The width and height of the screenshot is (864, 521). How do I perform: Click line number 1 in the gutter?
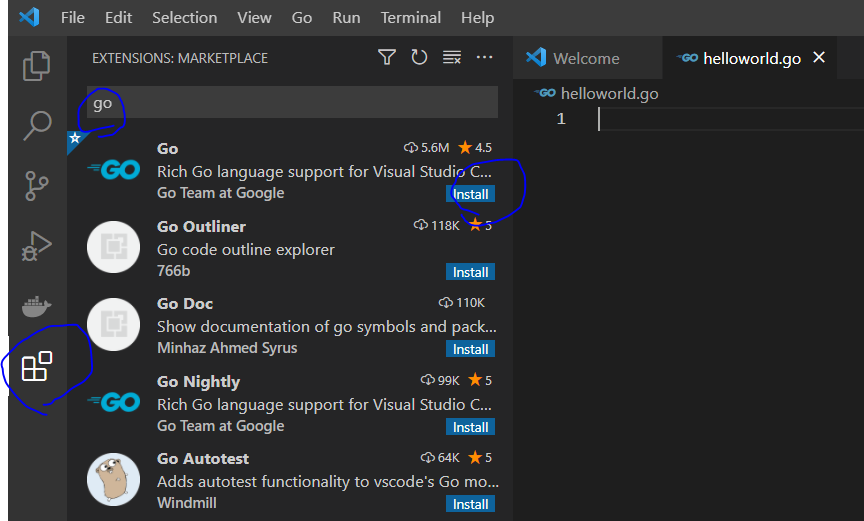click(561, 119)
